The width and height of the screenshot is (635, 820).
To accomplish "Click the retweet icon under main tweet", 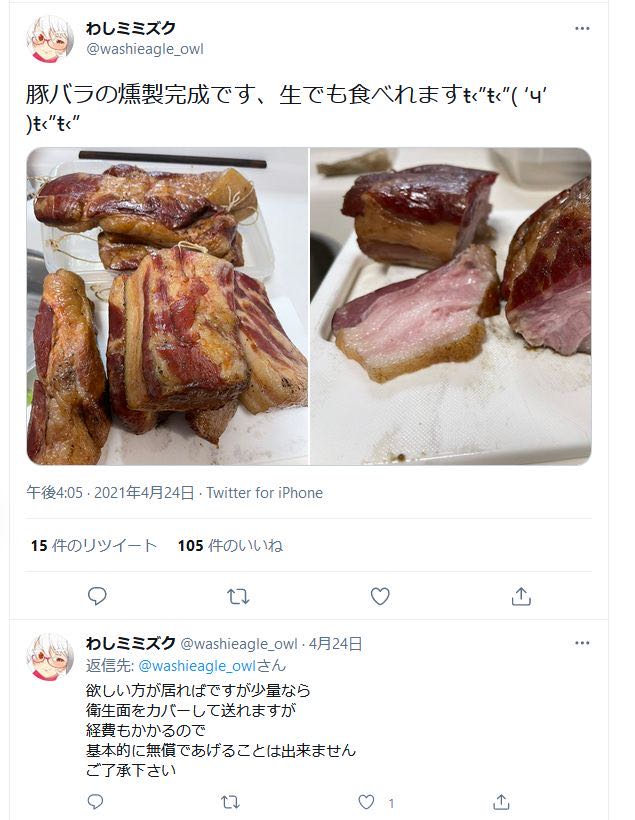I will (x=238, y=596).
